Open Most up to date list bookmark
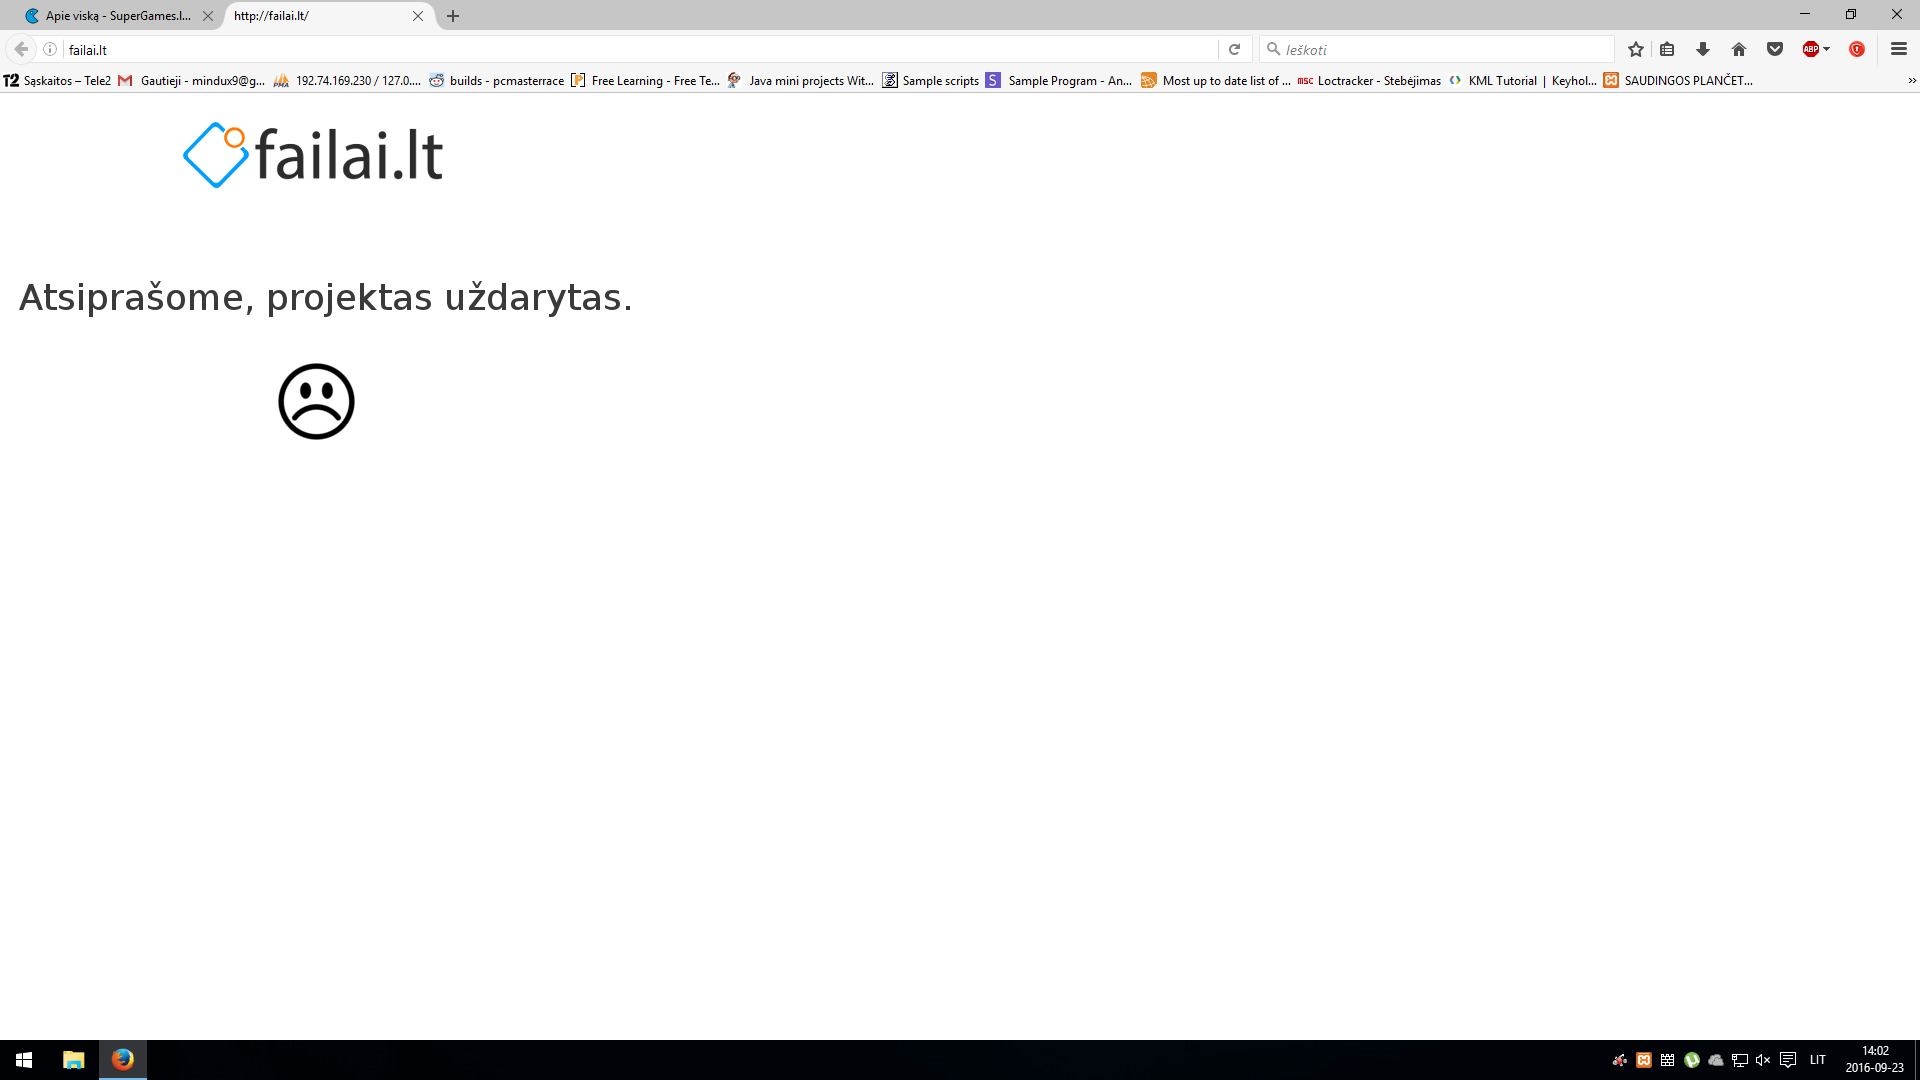The image size is (1920, 1080). [x=1216, y=81]
